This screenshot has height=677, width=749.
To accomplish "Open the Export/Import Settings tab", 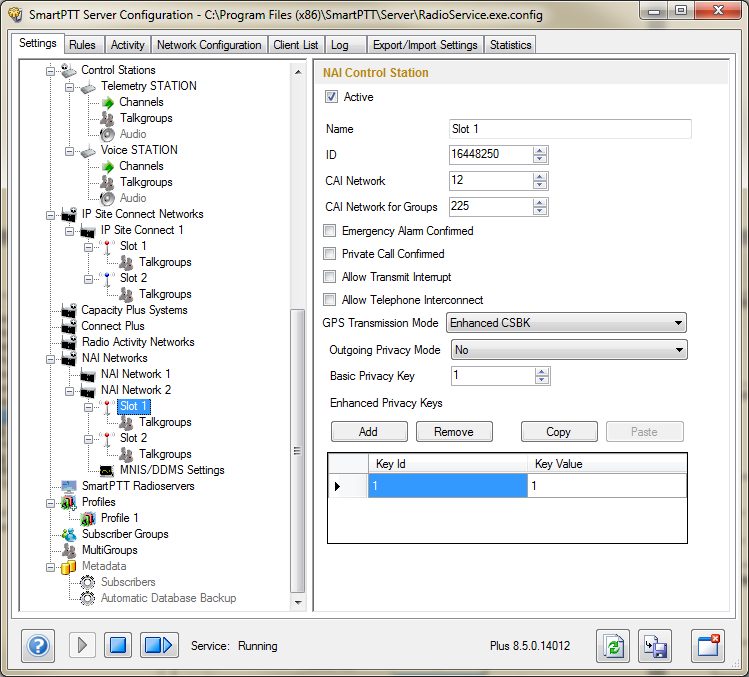I will pyautogui.click(x=425, y=45).
